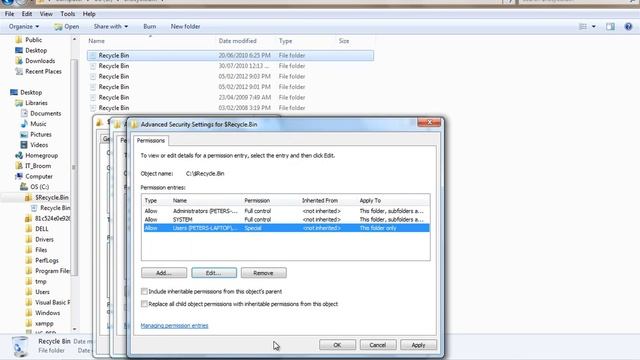Select Recycle Bin dated 05/02/2012 9:03 PM
The height and width of the screenshot is (360, 640).
click(230, 77)
